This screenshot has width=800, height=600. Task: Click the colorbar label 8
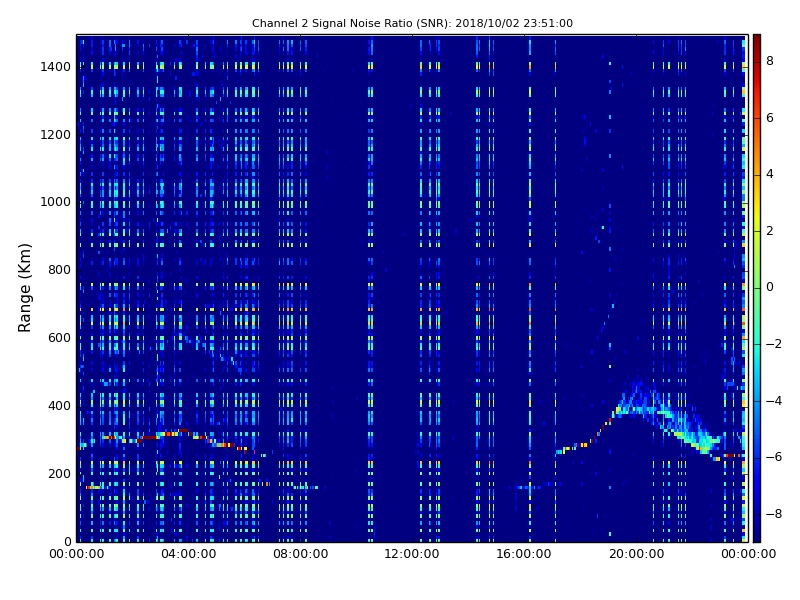(x=770, y=61)
